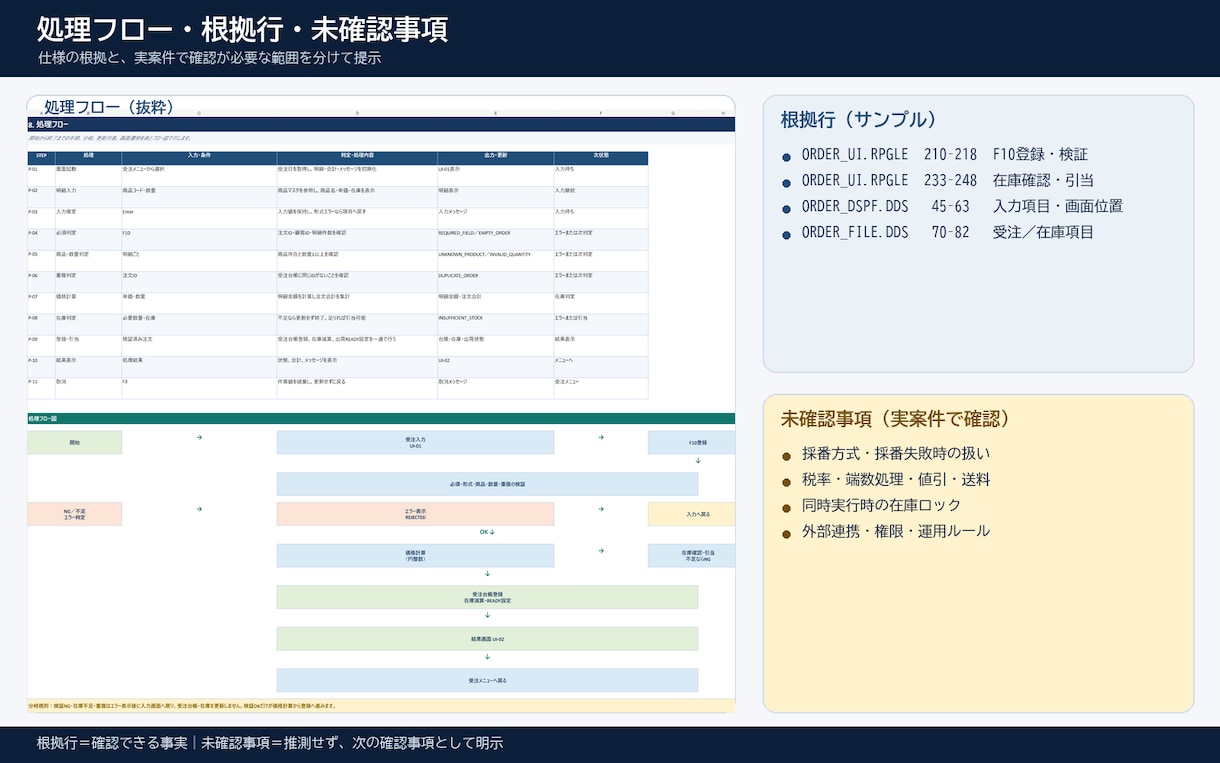
Task: Click the heading 処理フロー（抜粋）
Action: [x=110, y=107]
